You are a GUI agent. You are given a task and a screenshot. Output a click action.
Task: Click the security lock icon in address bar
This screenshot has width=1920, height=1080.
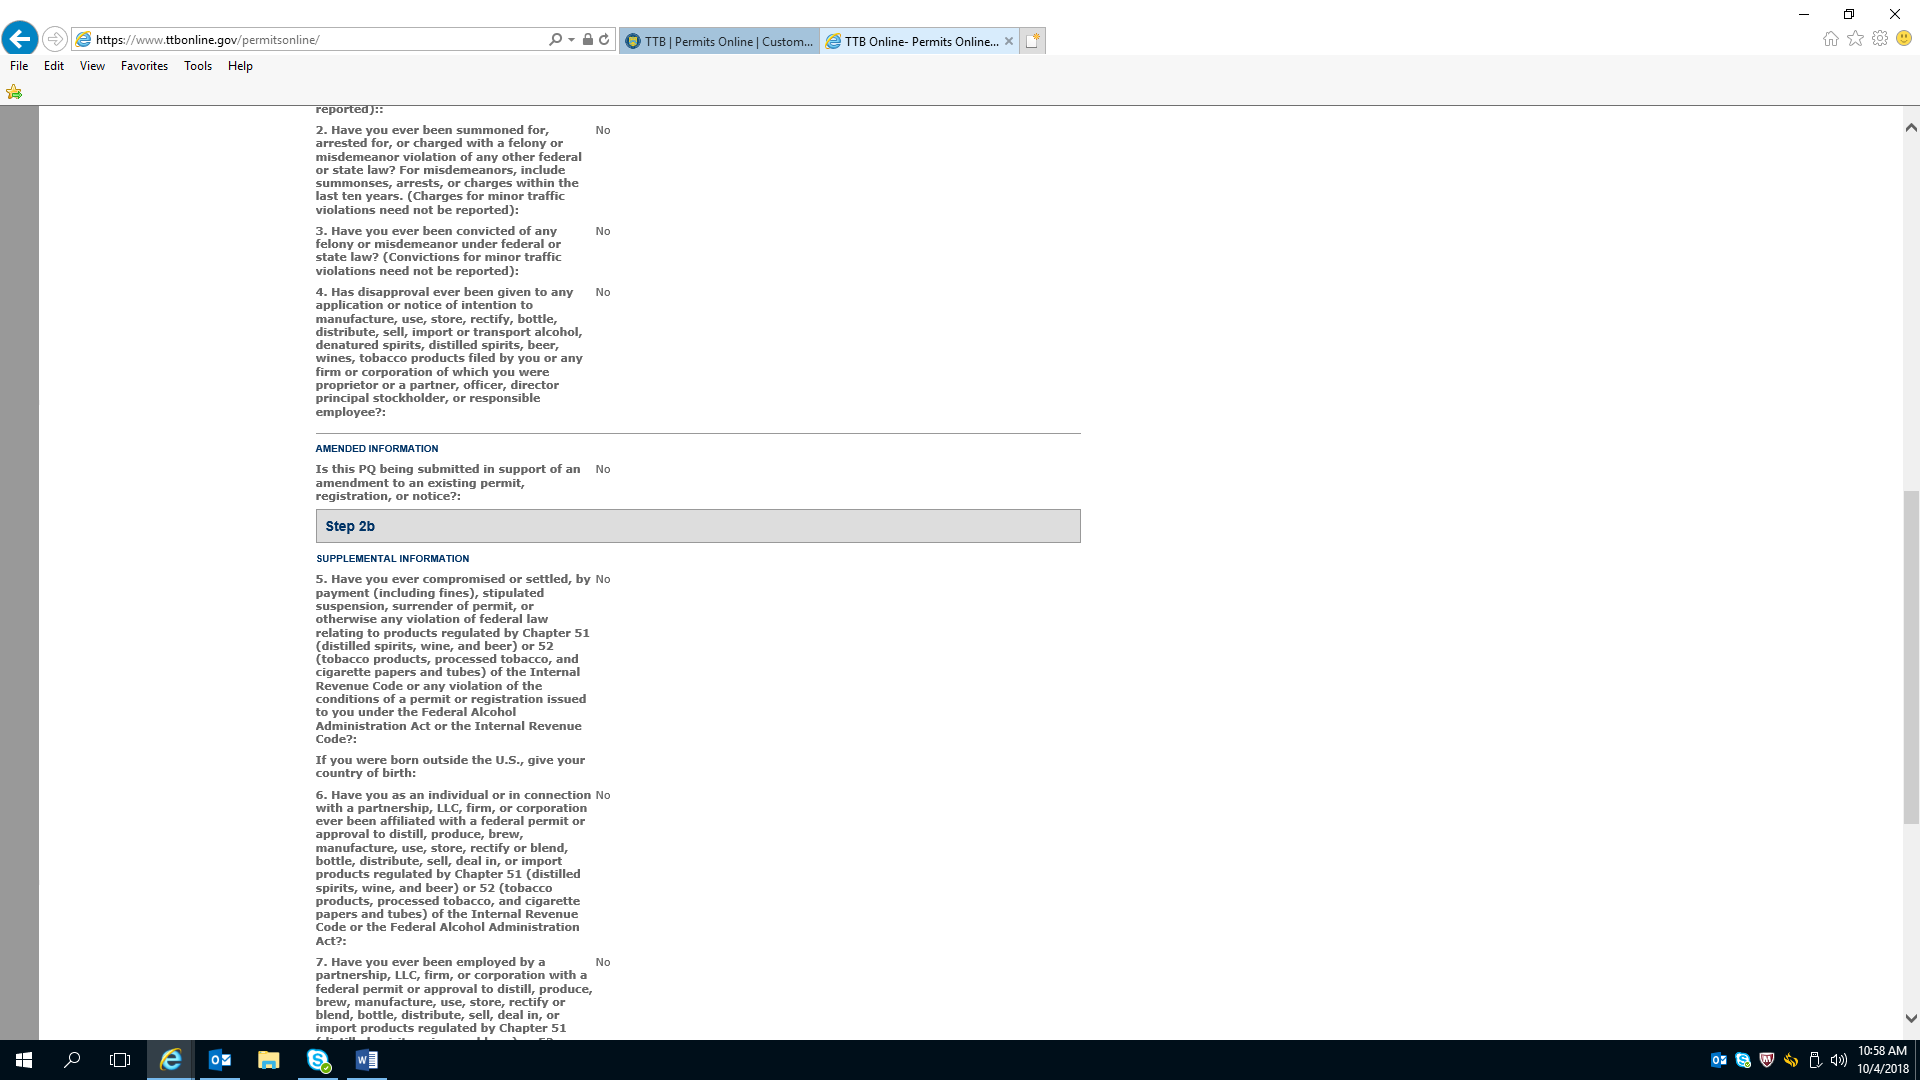tap(588, 40)
